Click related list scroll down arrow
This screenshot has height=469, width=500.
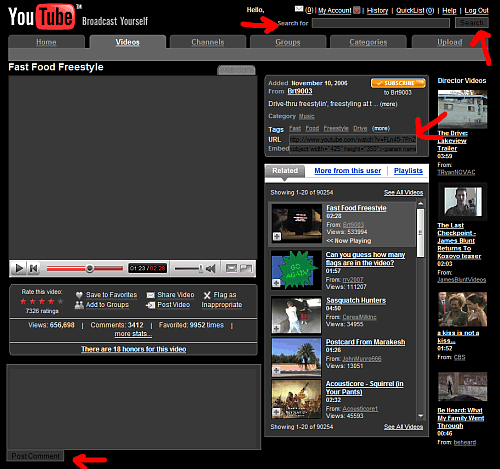(x=421, y=416)
